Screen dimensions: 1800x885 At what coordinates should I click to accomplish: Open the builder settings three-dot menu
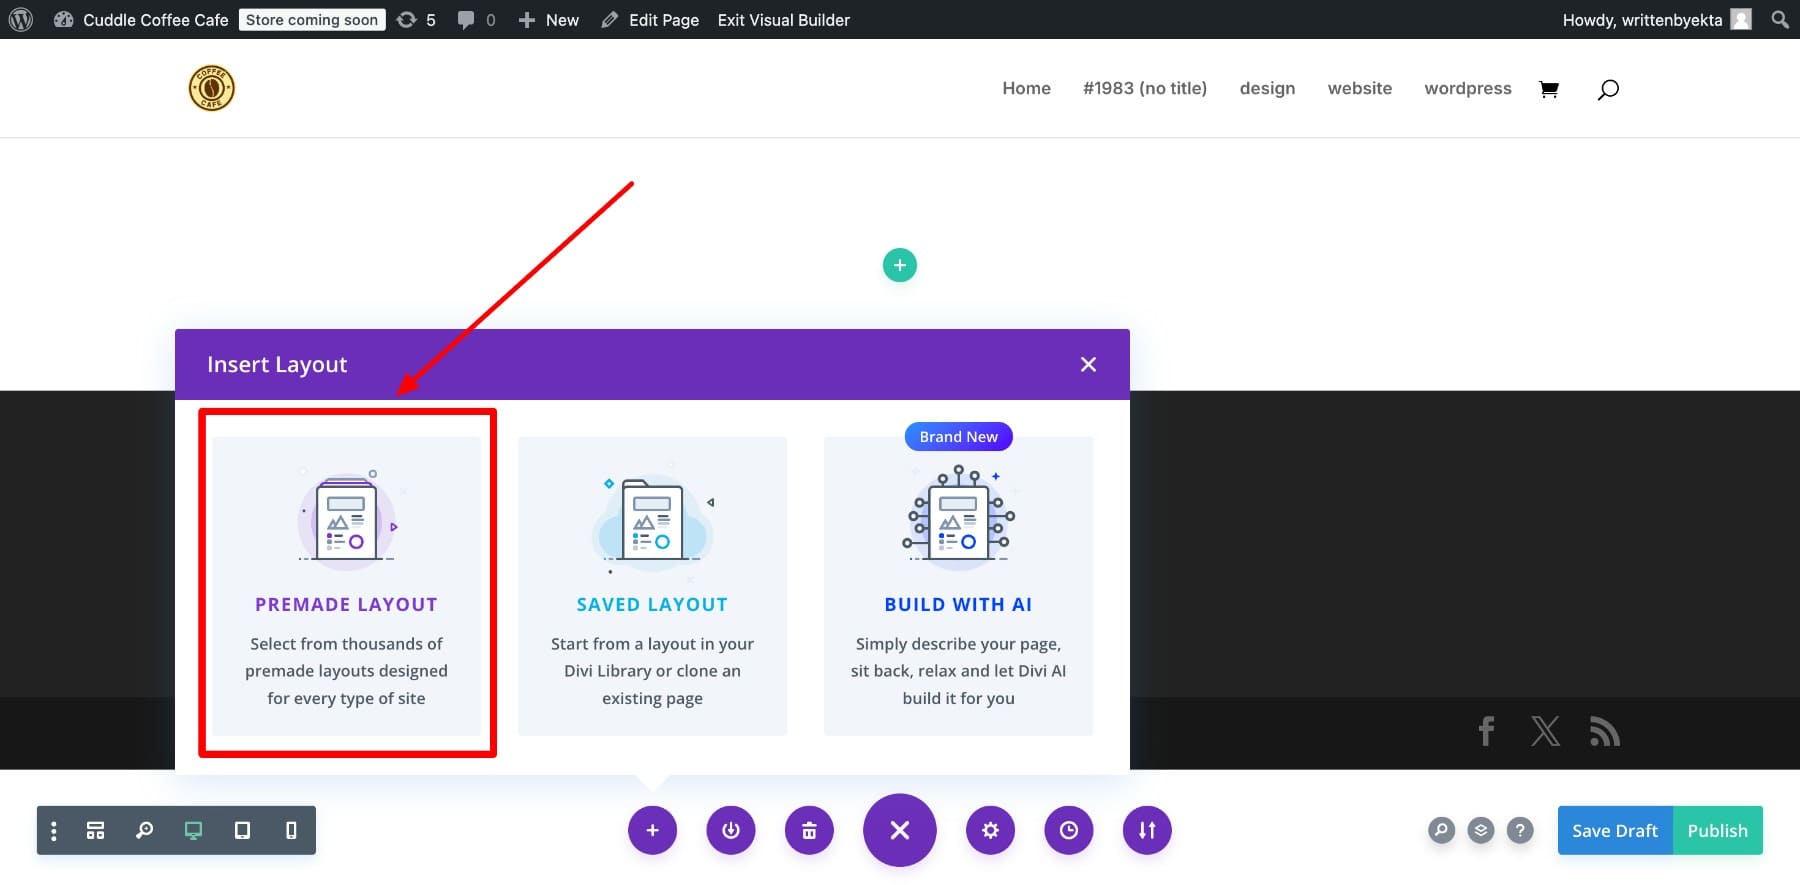click(x=54, y=830)
